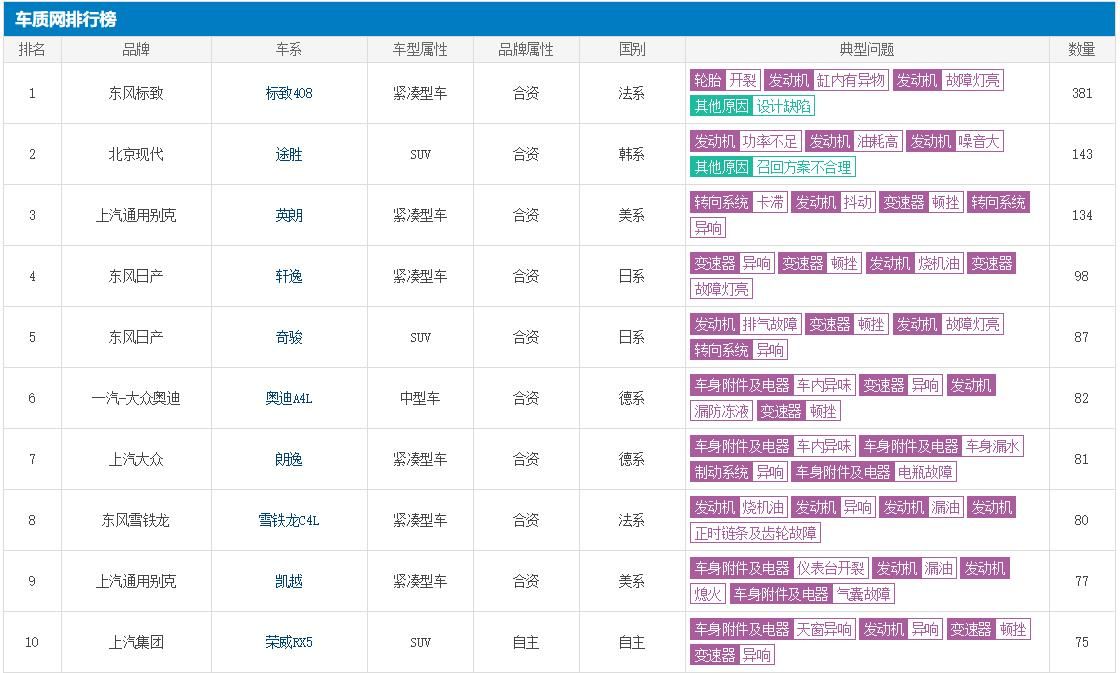The height and width of the screenshot is (673, 1120).
Task: Click the 上汽大众 brand cell
Action: tap(136, 459)
